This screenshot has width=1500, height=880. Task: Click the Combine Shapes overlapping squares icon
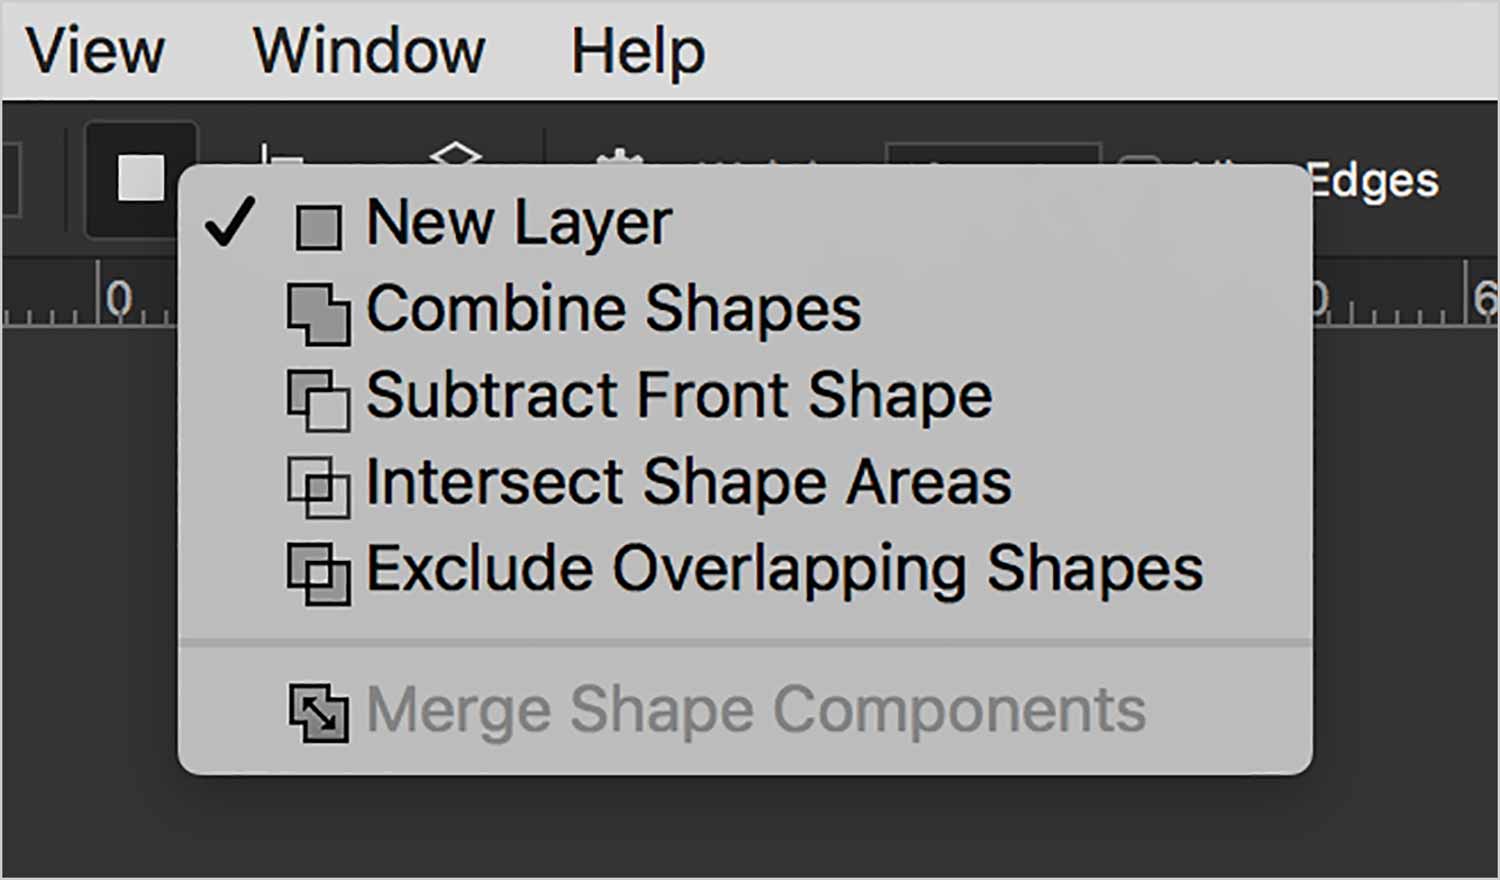(318, 314)
